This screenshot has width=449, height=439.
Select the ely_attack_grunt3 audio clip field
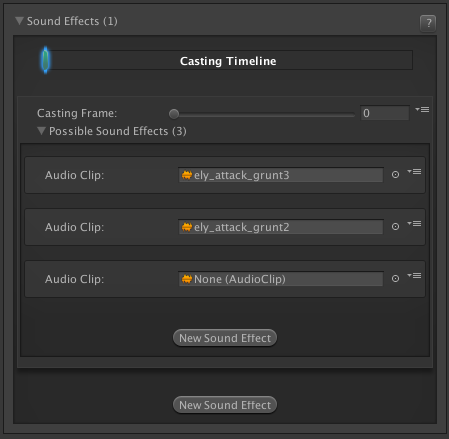[281, 175]
